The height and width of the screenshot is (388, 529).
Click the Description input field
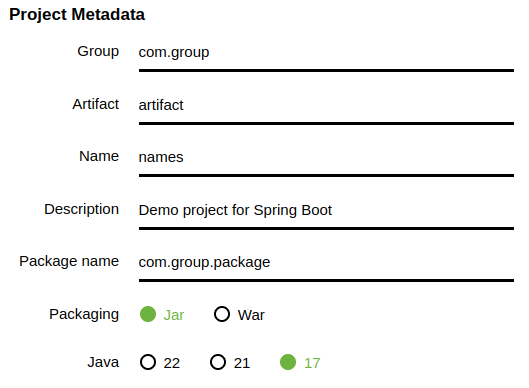(326, 211)
